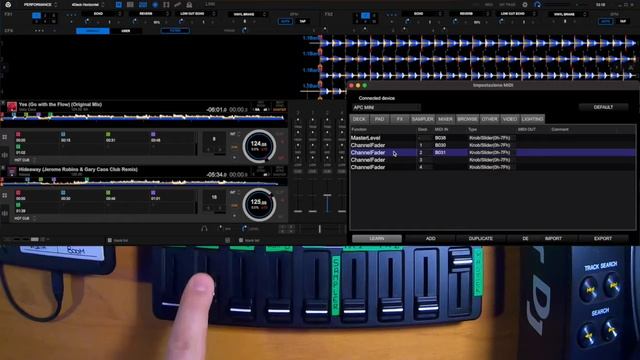This screenshot has width=640, height=360.
Task: Open FX2 VINYL BRAKE effect dropdown
Action: [568, 14]
